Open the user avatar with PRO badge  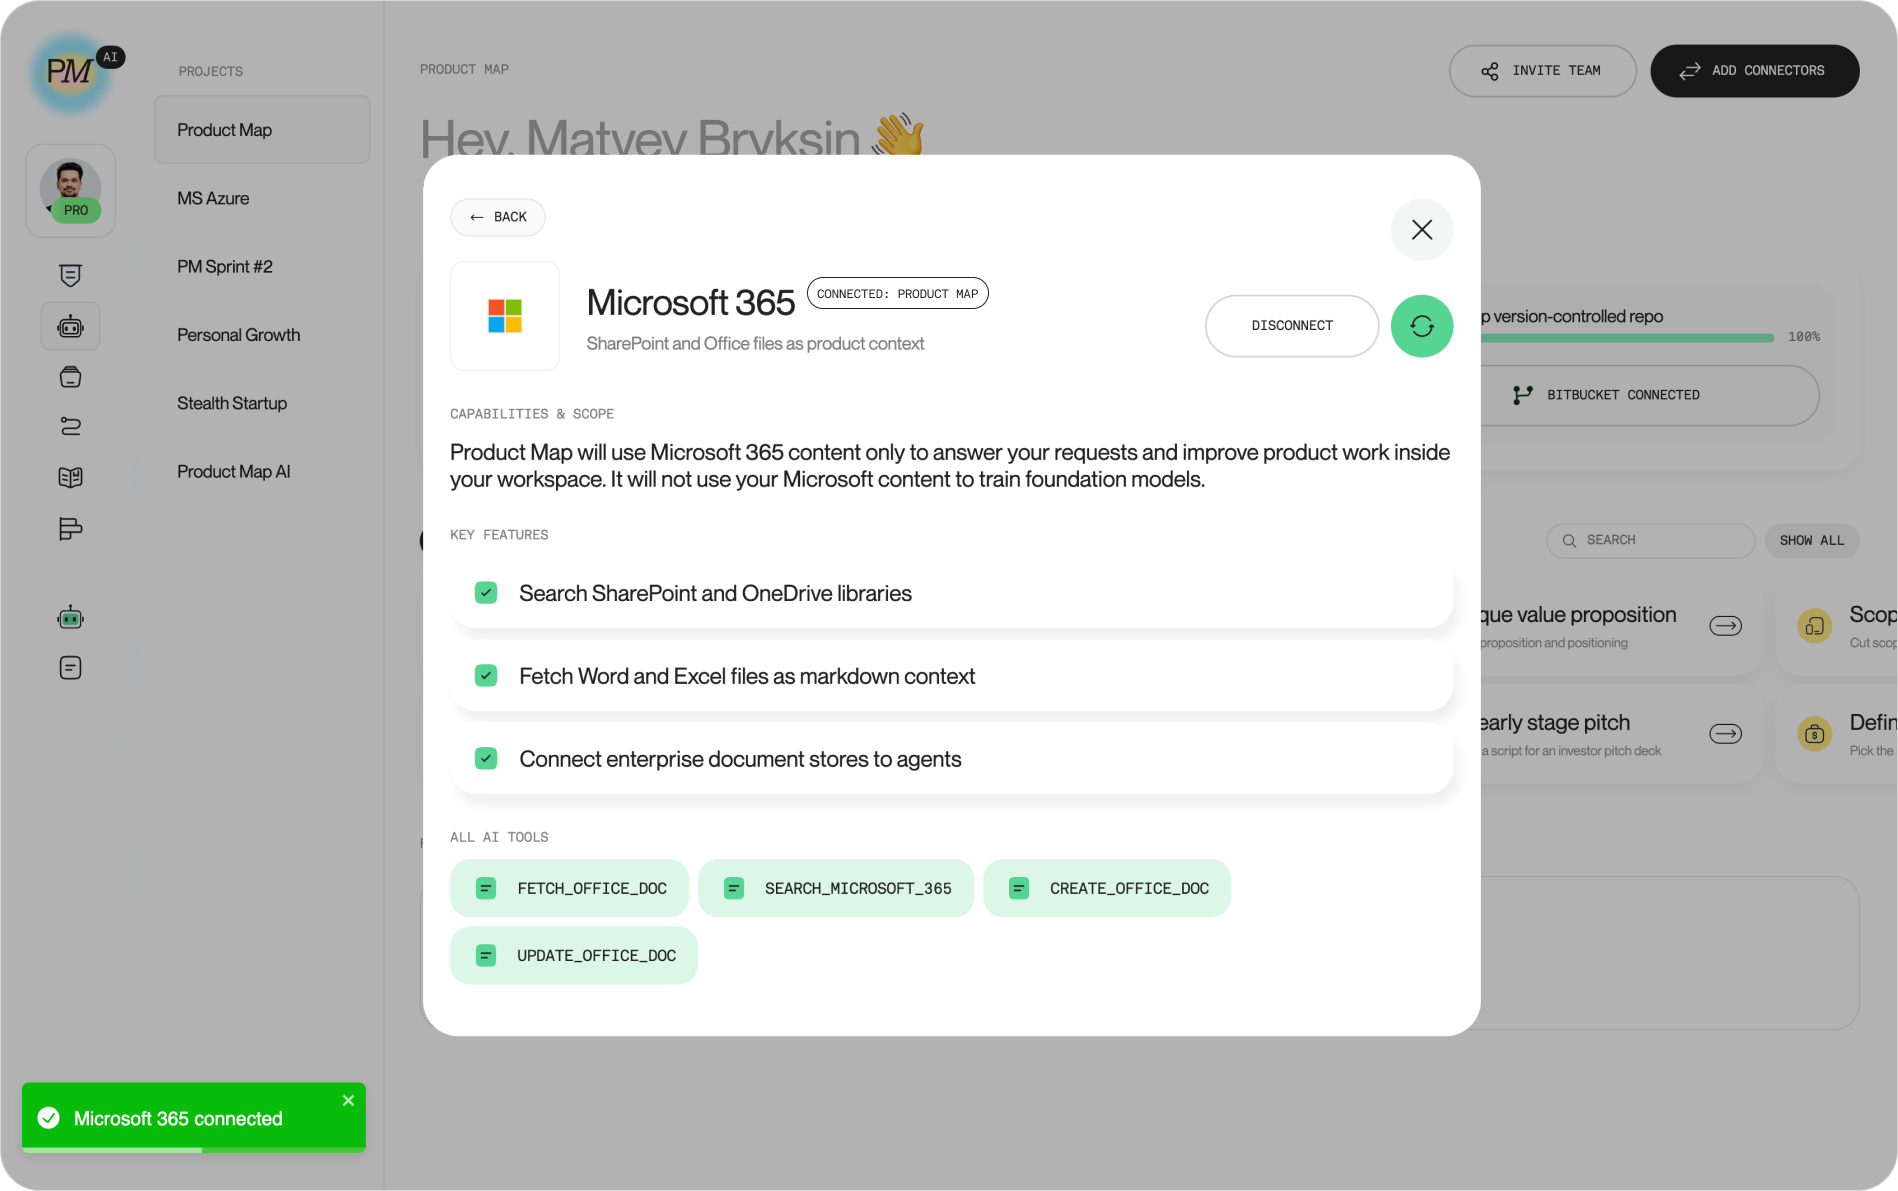[x=70, y=190]
